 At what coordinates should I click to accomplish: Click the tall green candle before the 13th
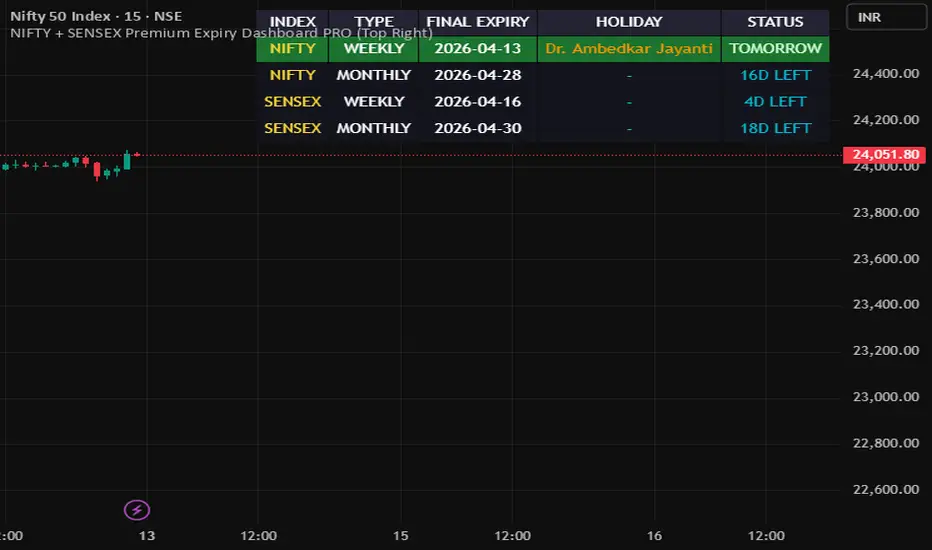pyautogui.click(x=127, y=161)
